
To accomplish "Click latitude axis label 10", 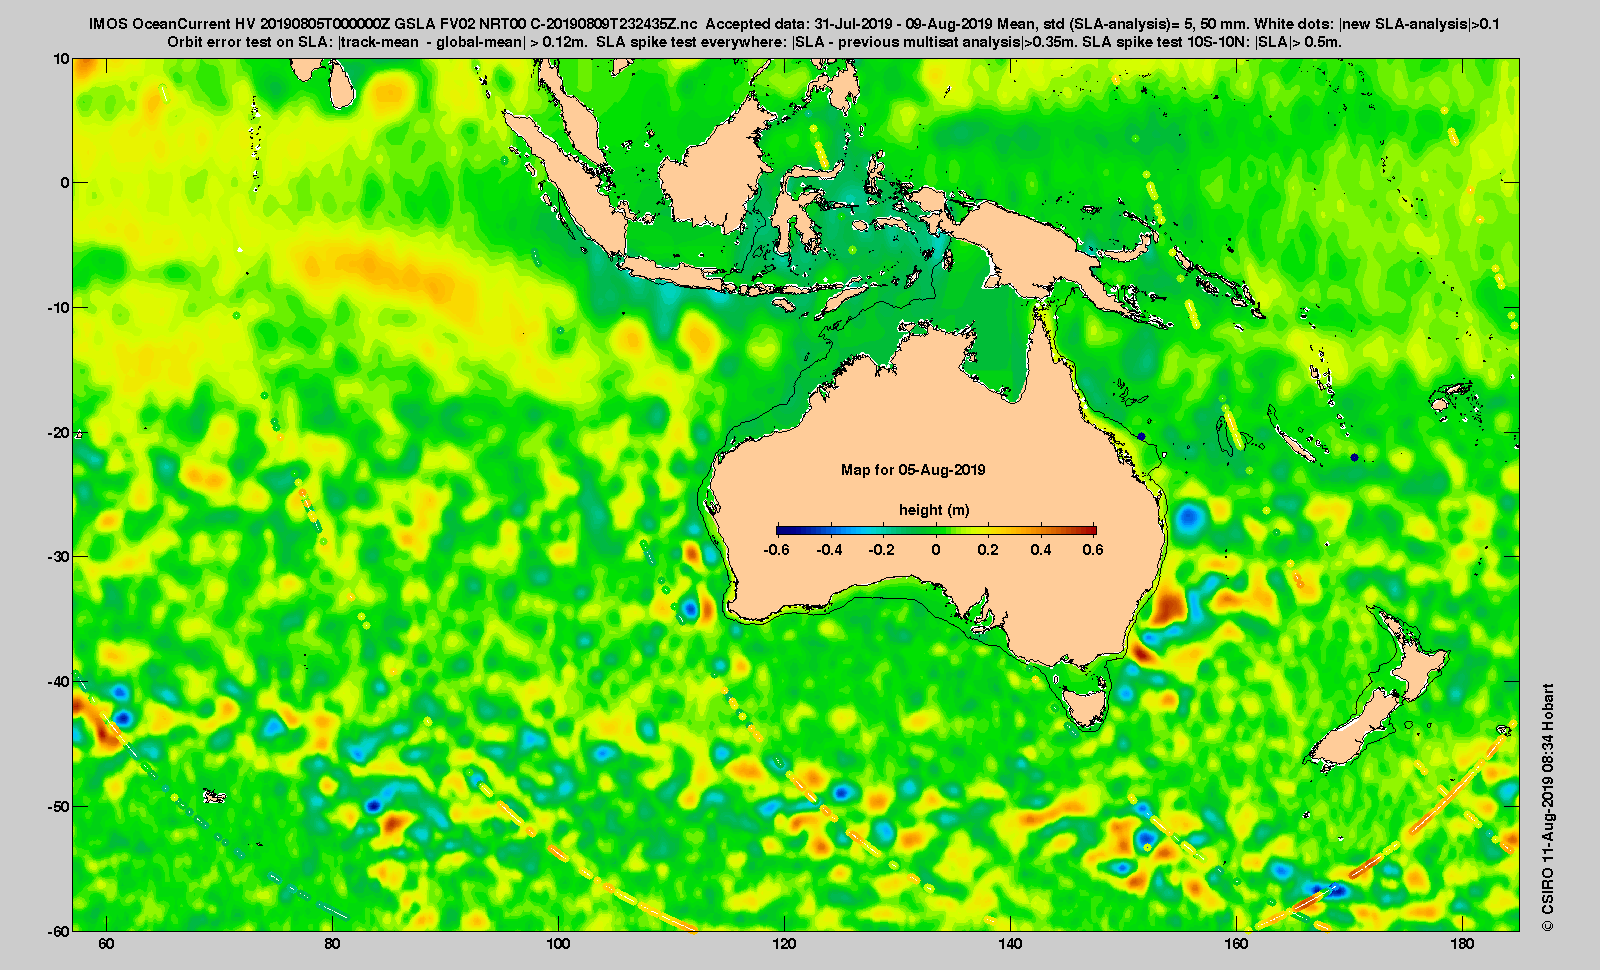I will click(x=62, y=59).
